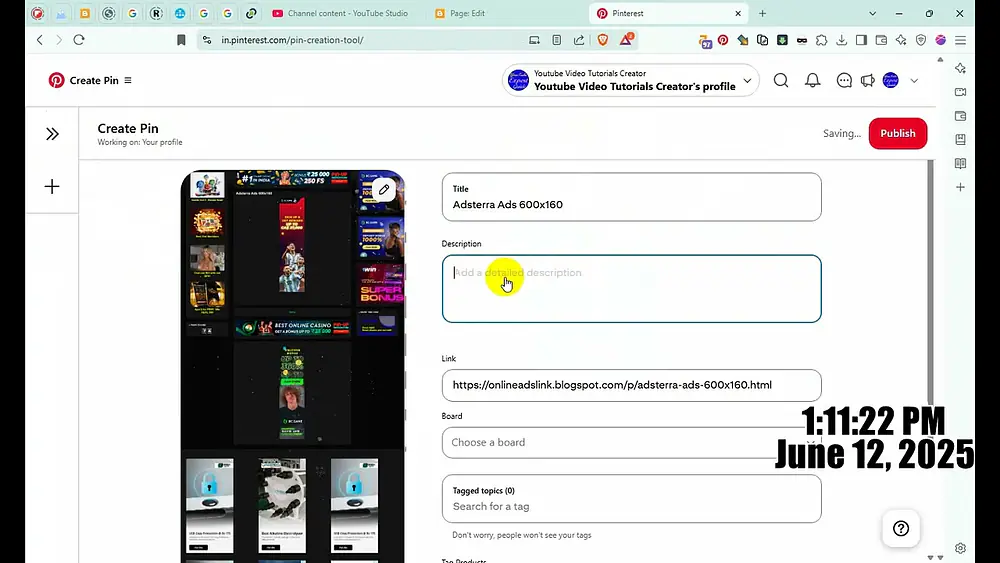Open profile avatar in Pinterest header
The image size is (1000, 563).
pyautogui.click(x=890, y=80)
